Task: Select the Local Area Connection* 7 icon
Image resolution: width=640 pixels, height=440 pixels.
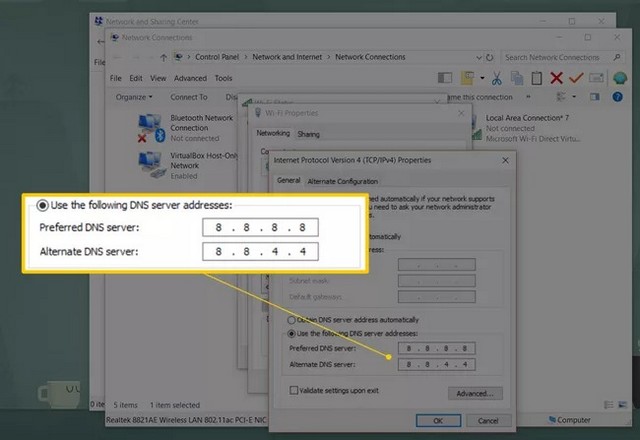Action: (469, 124)
